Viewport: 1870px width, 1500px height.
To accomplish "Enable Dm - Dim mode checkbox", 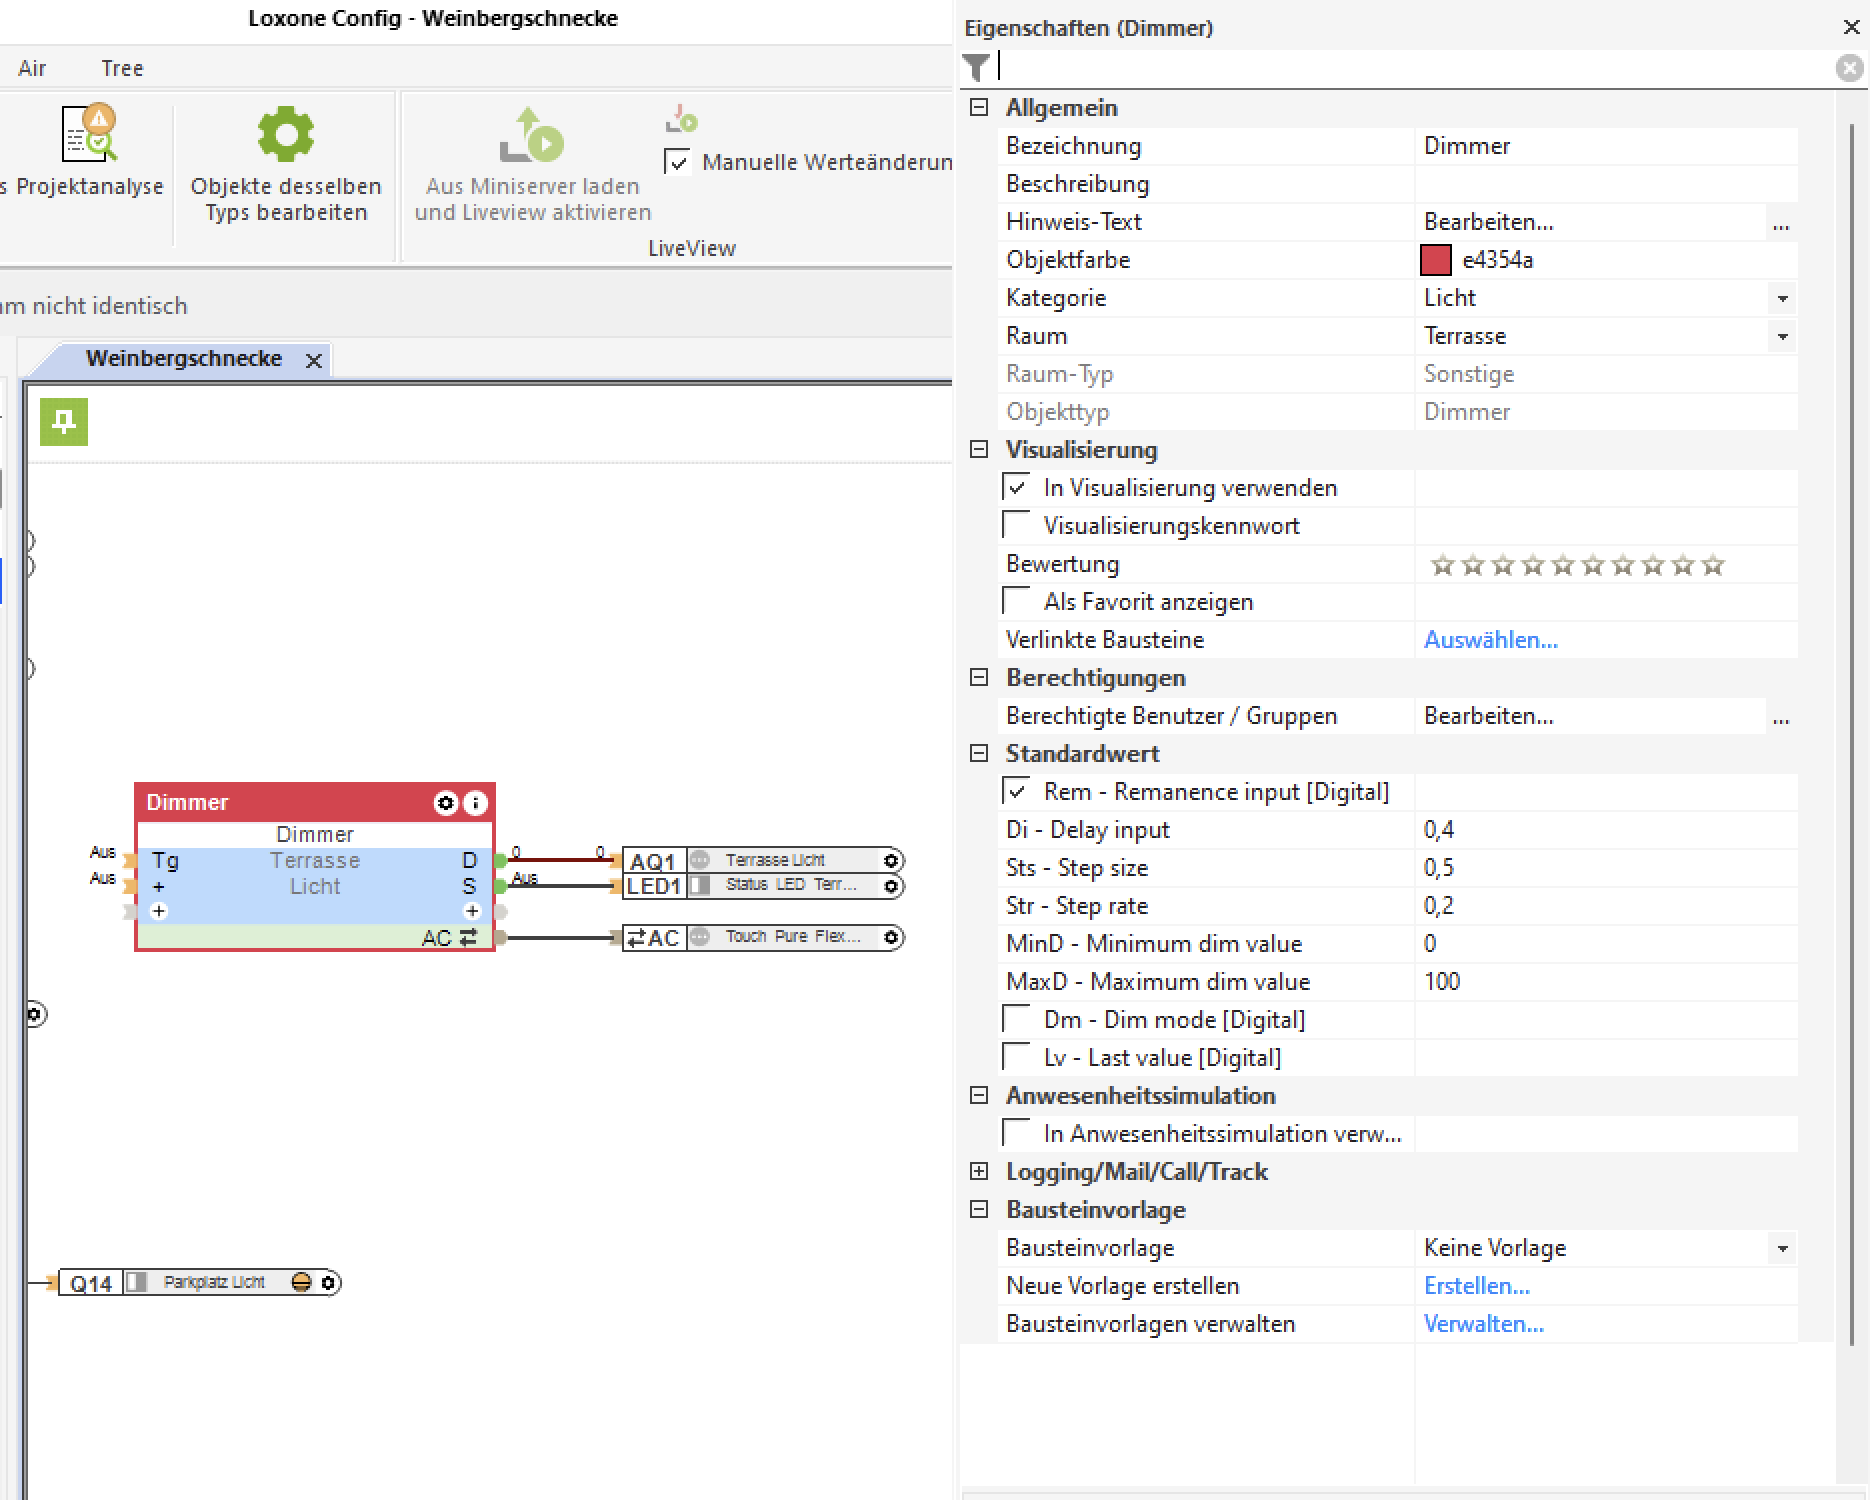I will [1016, 1019].
